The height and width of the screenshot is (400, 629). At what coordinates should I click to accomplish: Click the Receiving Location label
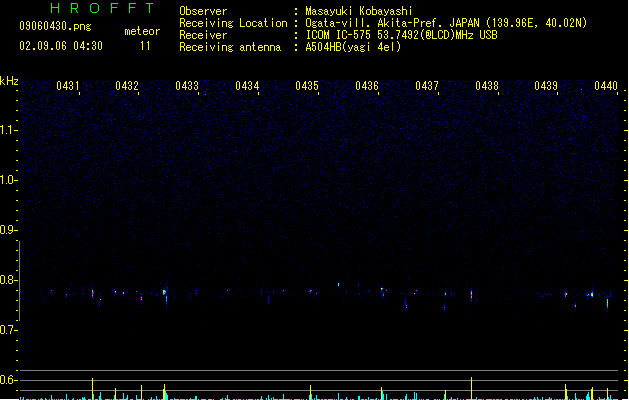click(233, 23)
